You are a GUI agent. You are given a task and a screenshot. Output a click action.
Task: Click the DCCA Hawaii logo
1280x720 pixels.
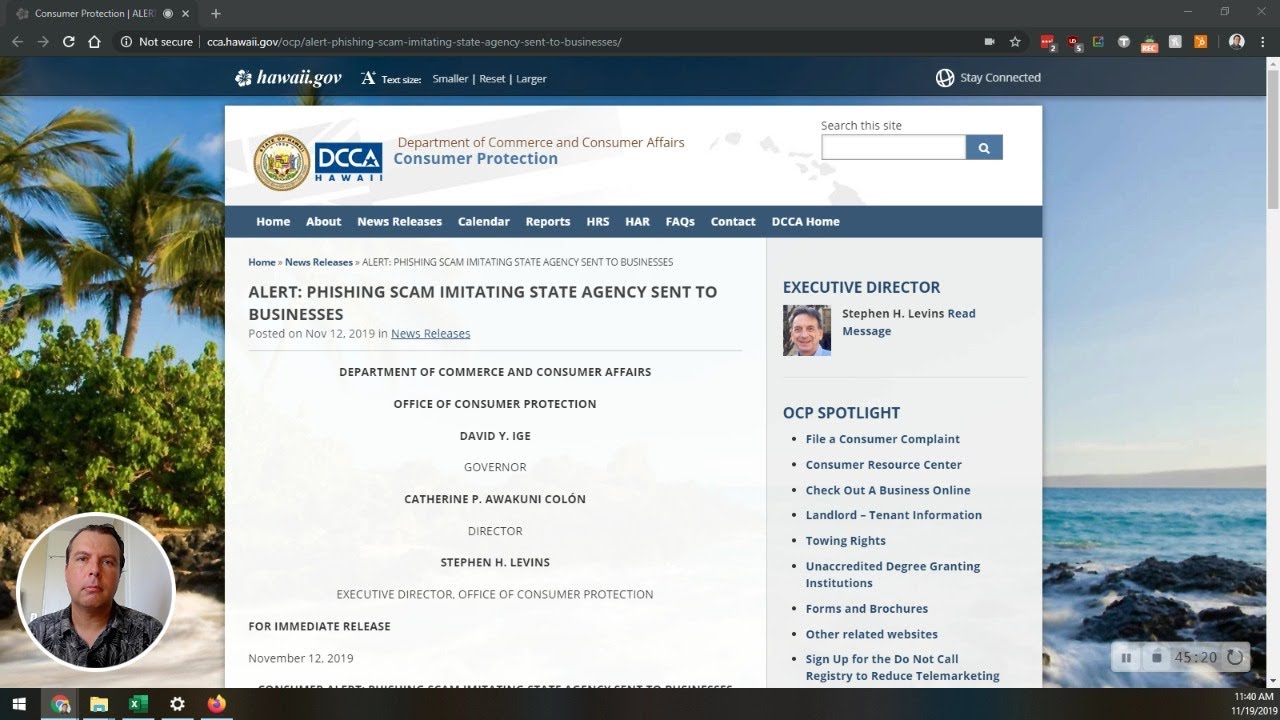coord(348,161)
